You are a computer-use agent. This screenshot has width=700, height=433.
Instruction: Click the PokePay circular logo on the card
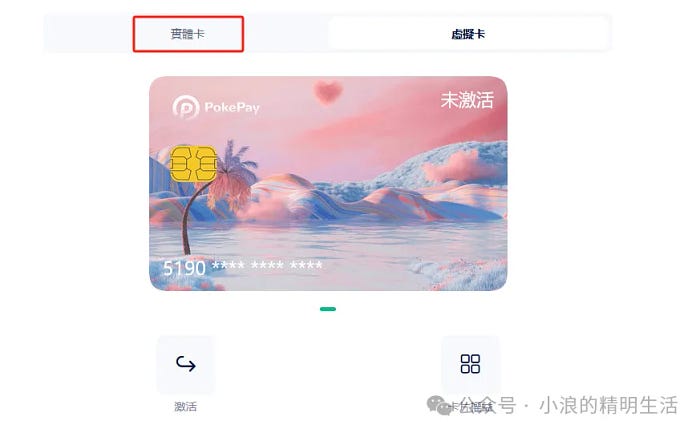186,107
